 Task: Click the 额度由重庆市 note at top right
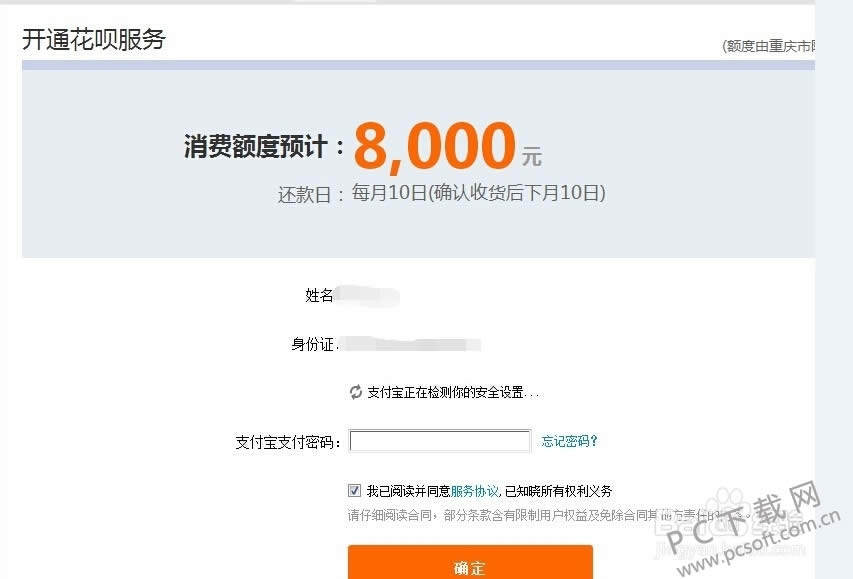click(768, 46)
